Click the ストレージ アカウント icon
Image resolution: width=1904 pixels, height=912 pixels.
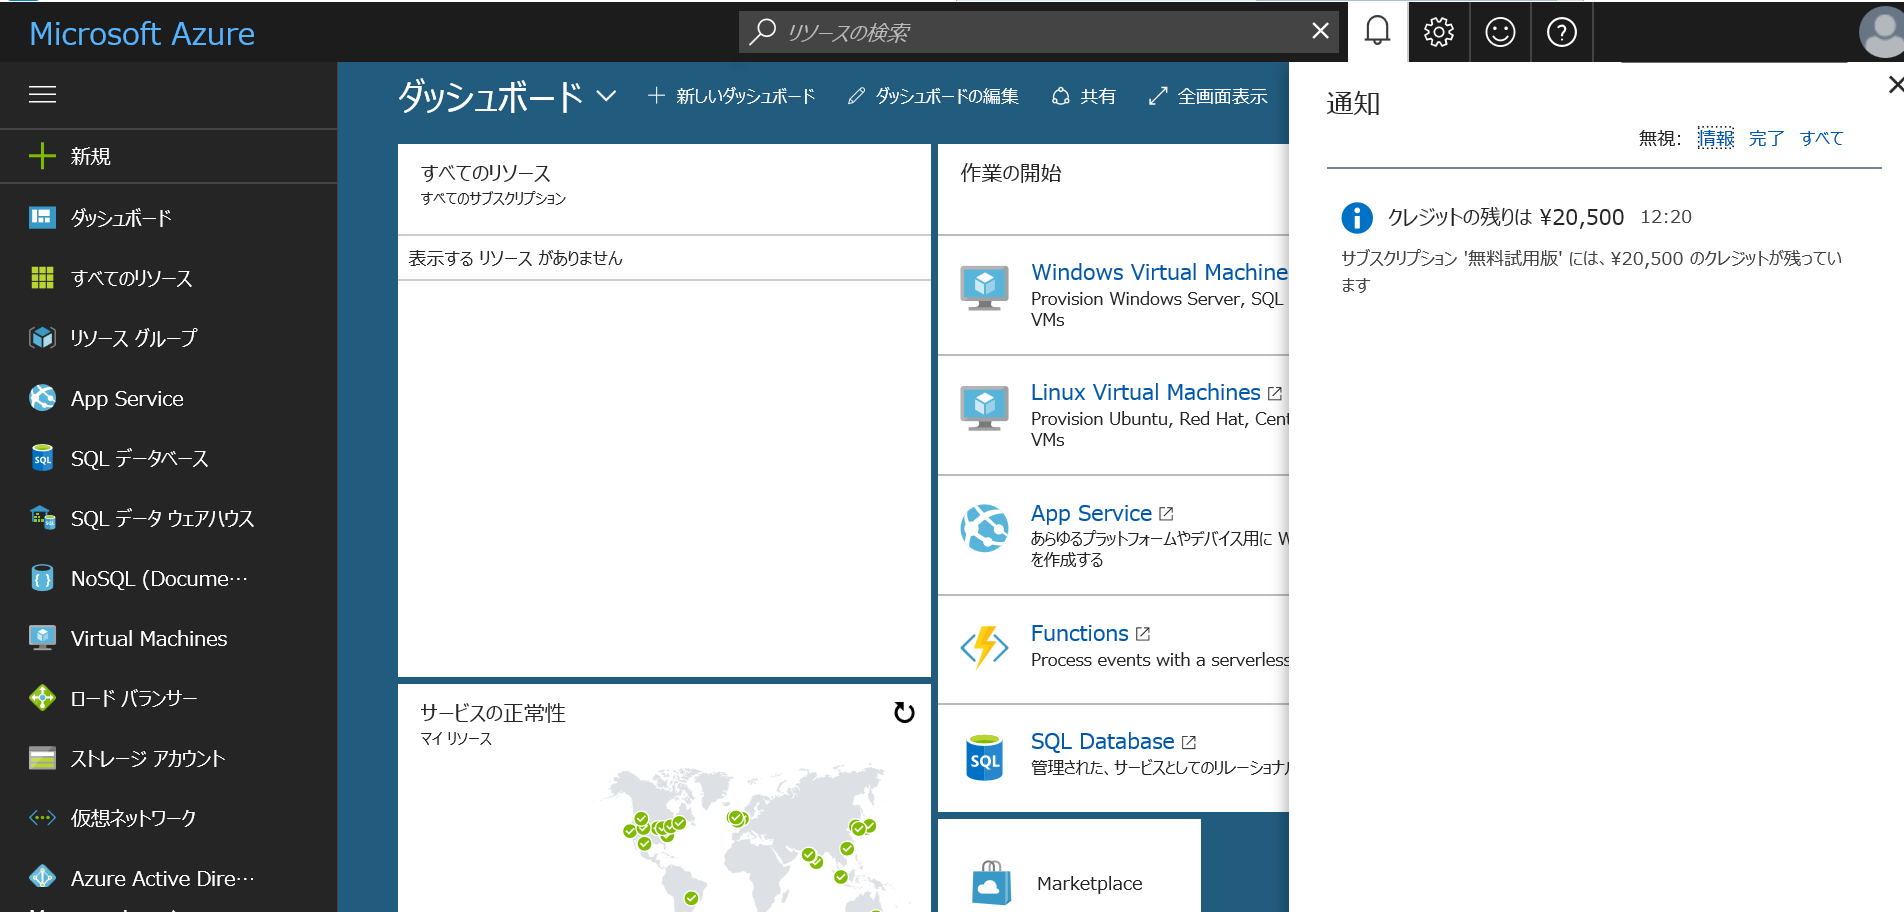click(42, 758)
